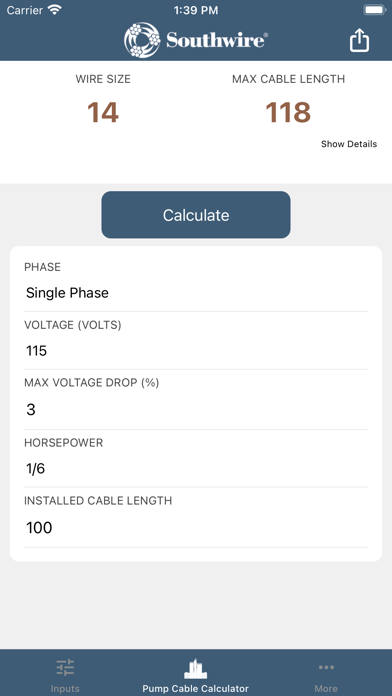The image size is (392, 696).
Task: Tap the Wi-Fi status icon
Action: (55, 10)
